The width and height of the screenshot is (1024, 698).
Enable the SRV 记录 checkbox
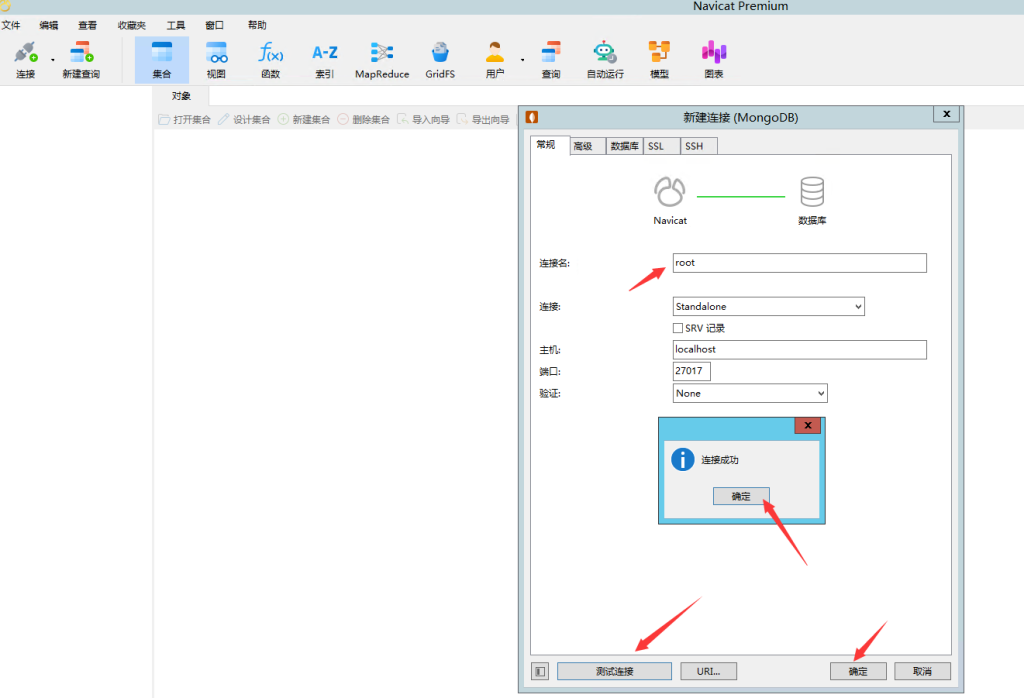(679, 328)
